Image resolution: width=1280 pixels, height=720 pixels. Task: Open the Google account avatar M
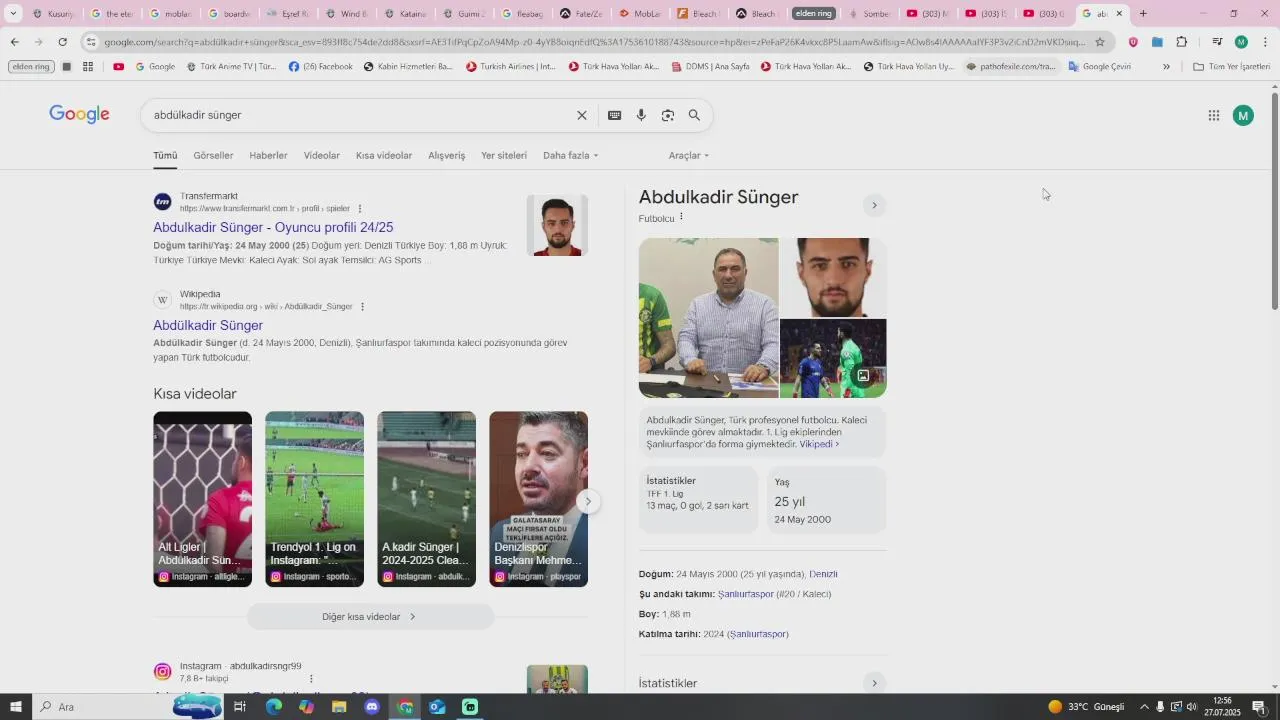point(1243,115)
